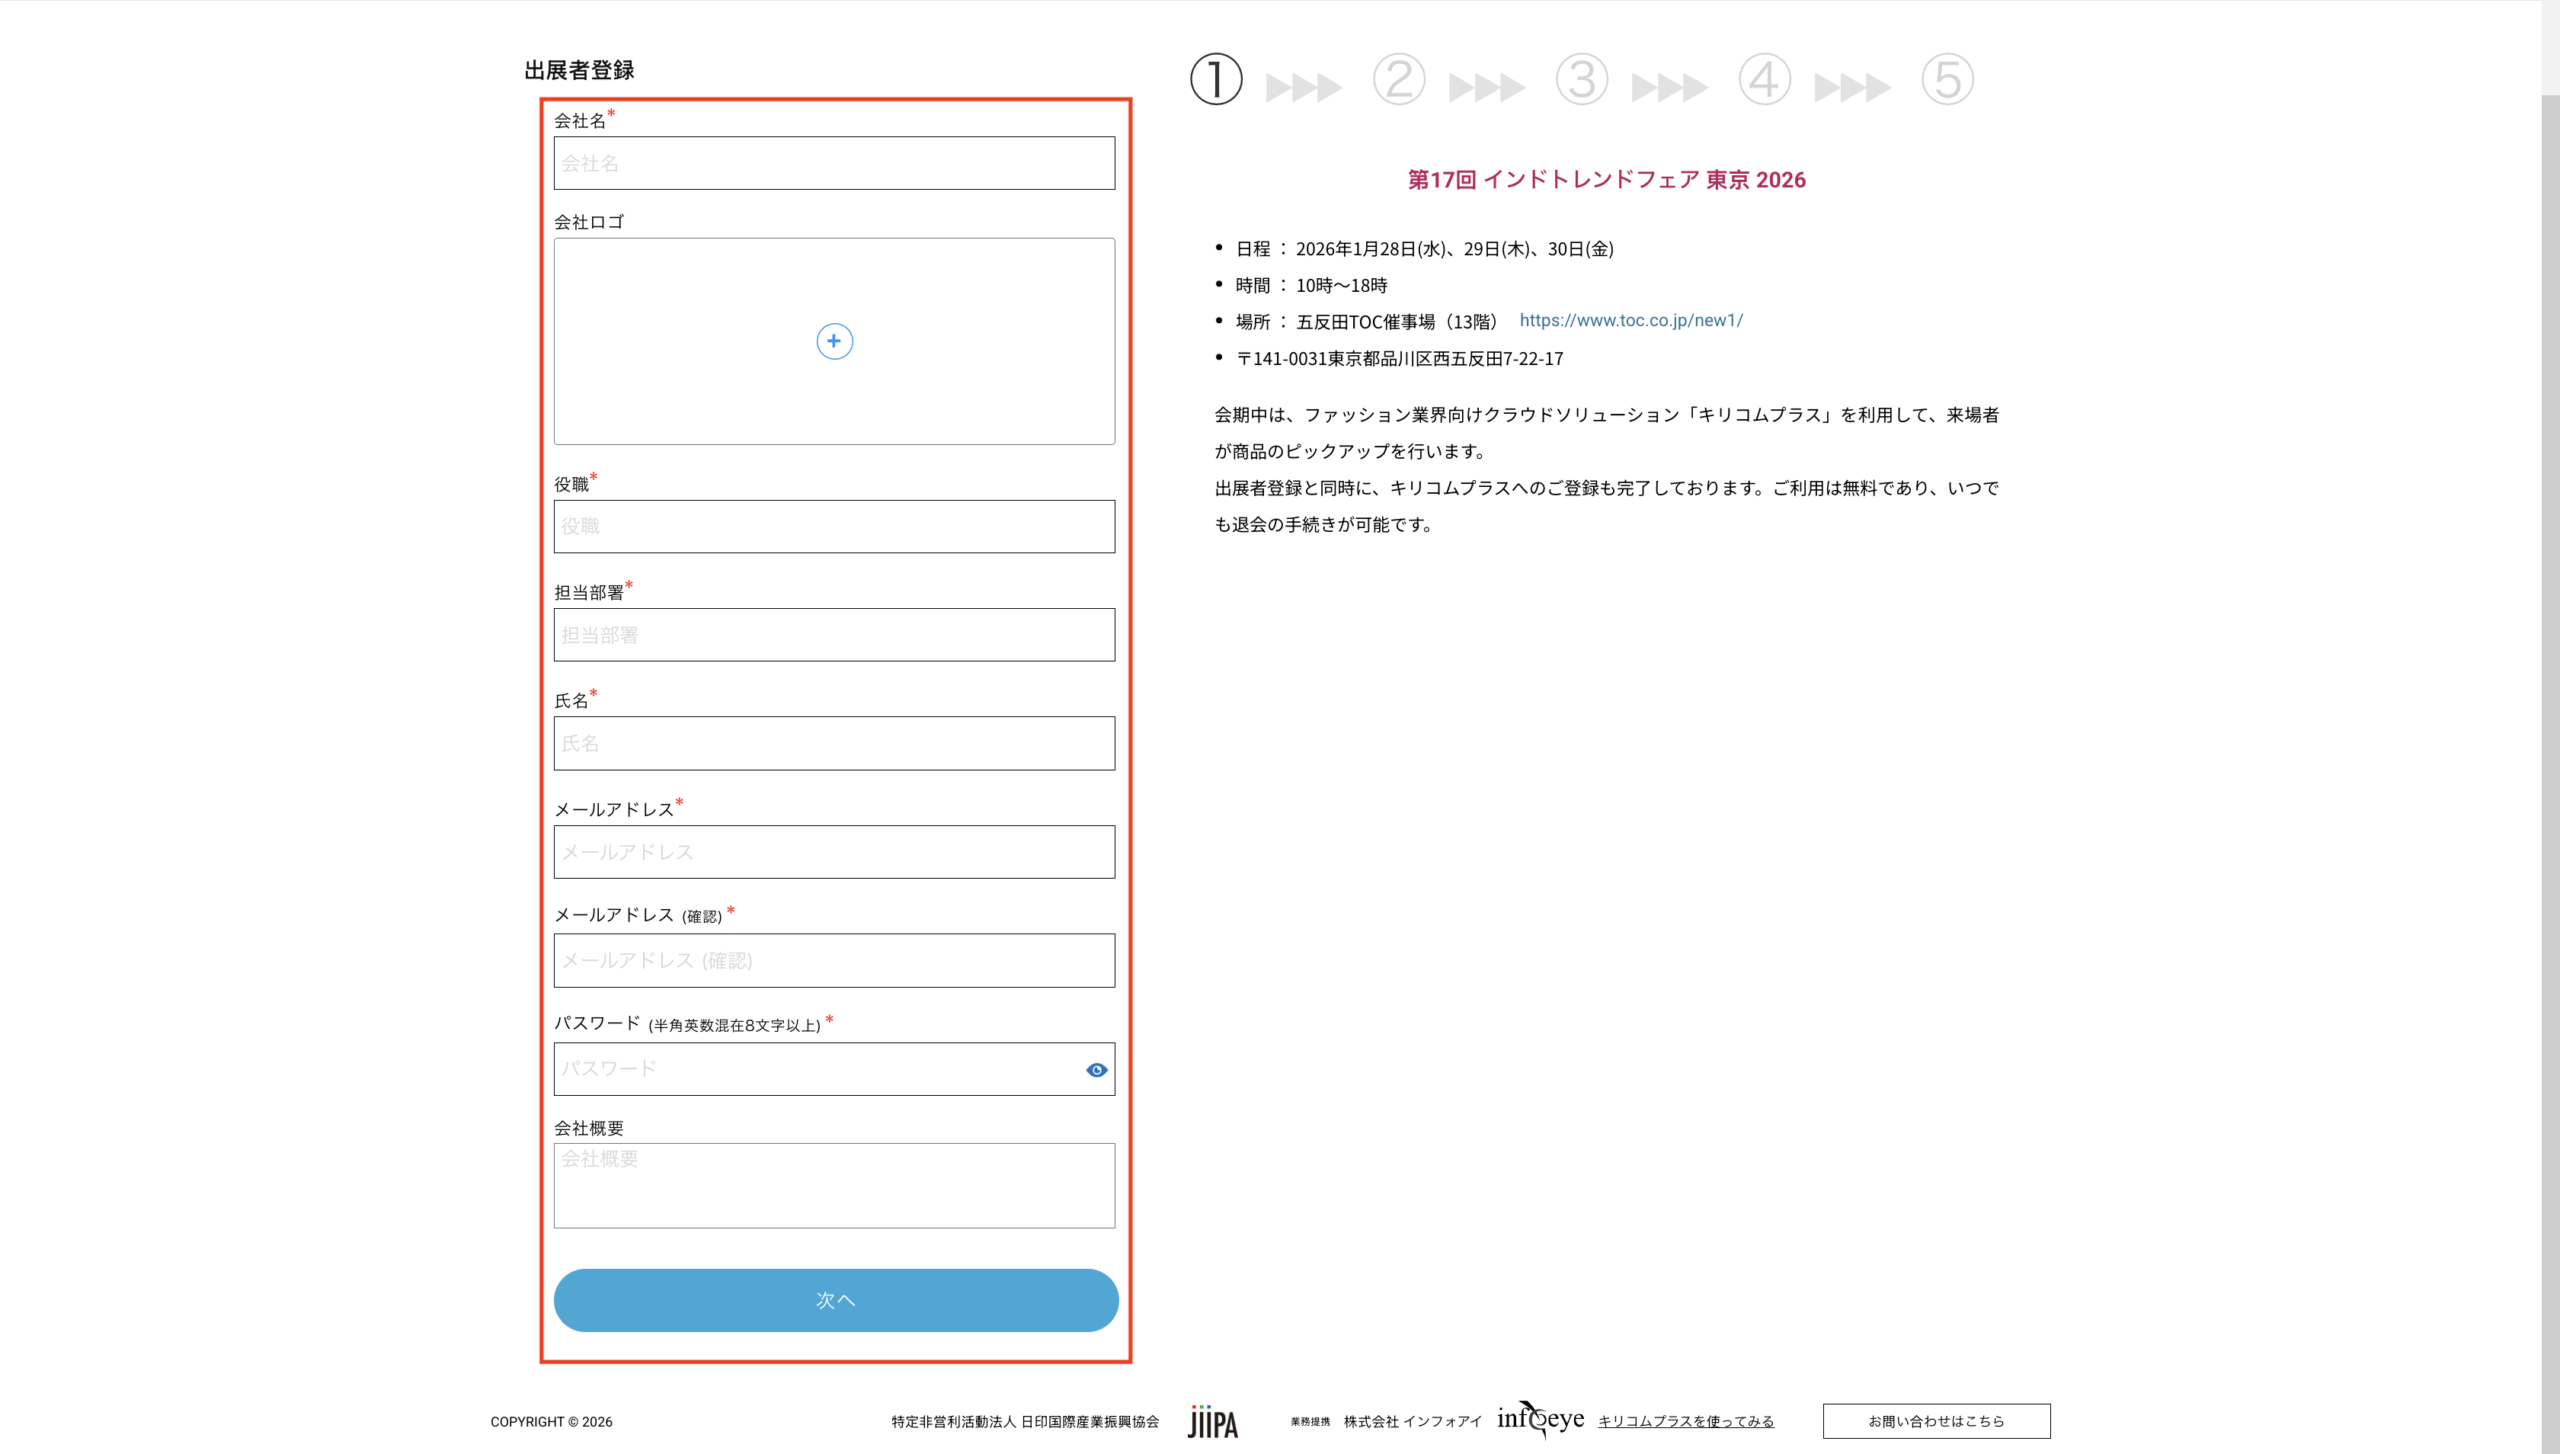Click the step 2 circle indicator
The width and height of the screenshot is (2560, 1454).
(x=1399, y=80)
